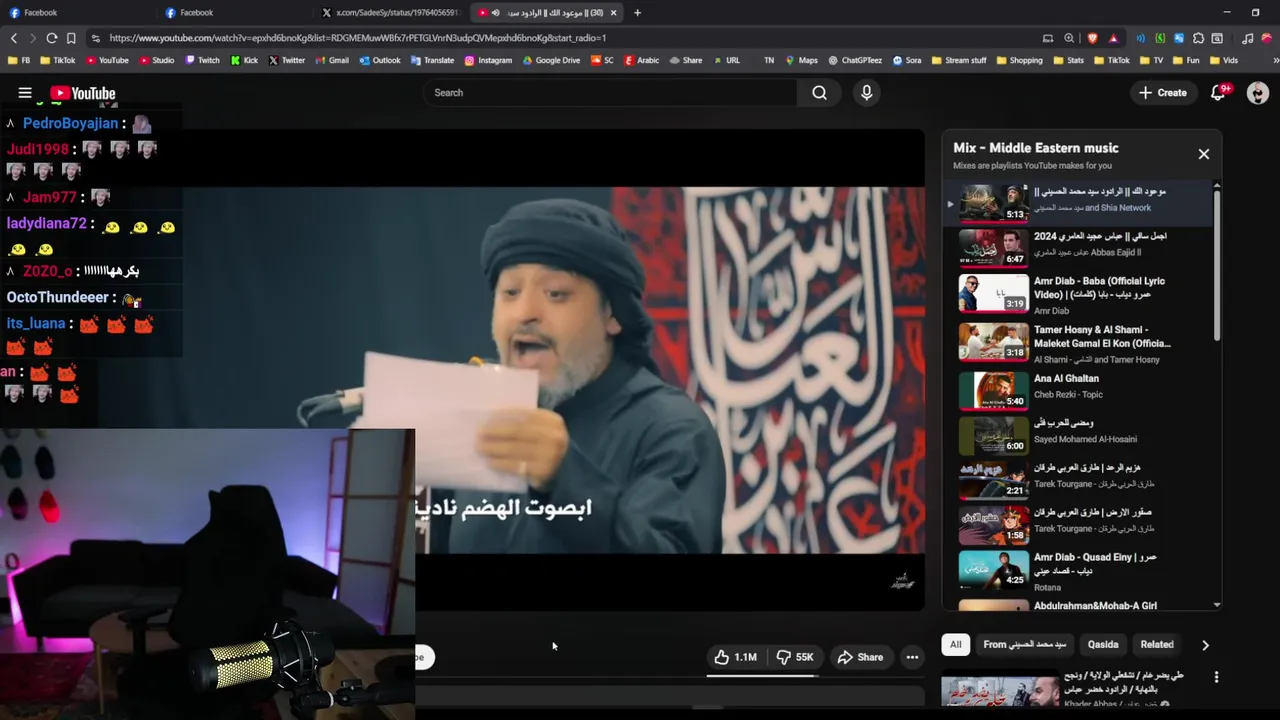The width and height of the screenshot is (1280, 720).
Task: Reload the page with the refresh icon
Action: [x=51, y=38]
